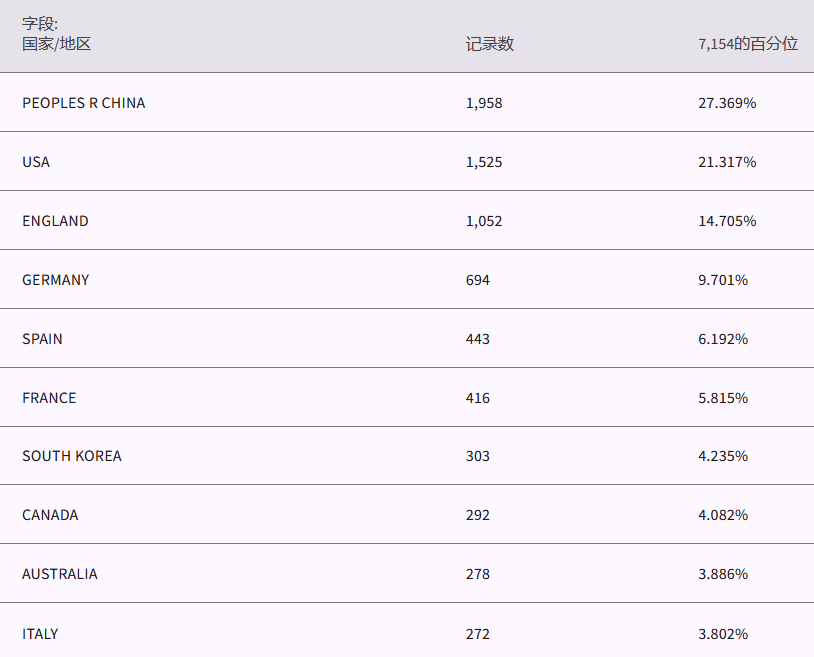Screen dimensions: 814x657
Task: Select the SOUTH KOREA row label
Action: click(72, 456)
